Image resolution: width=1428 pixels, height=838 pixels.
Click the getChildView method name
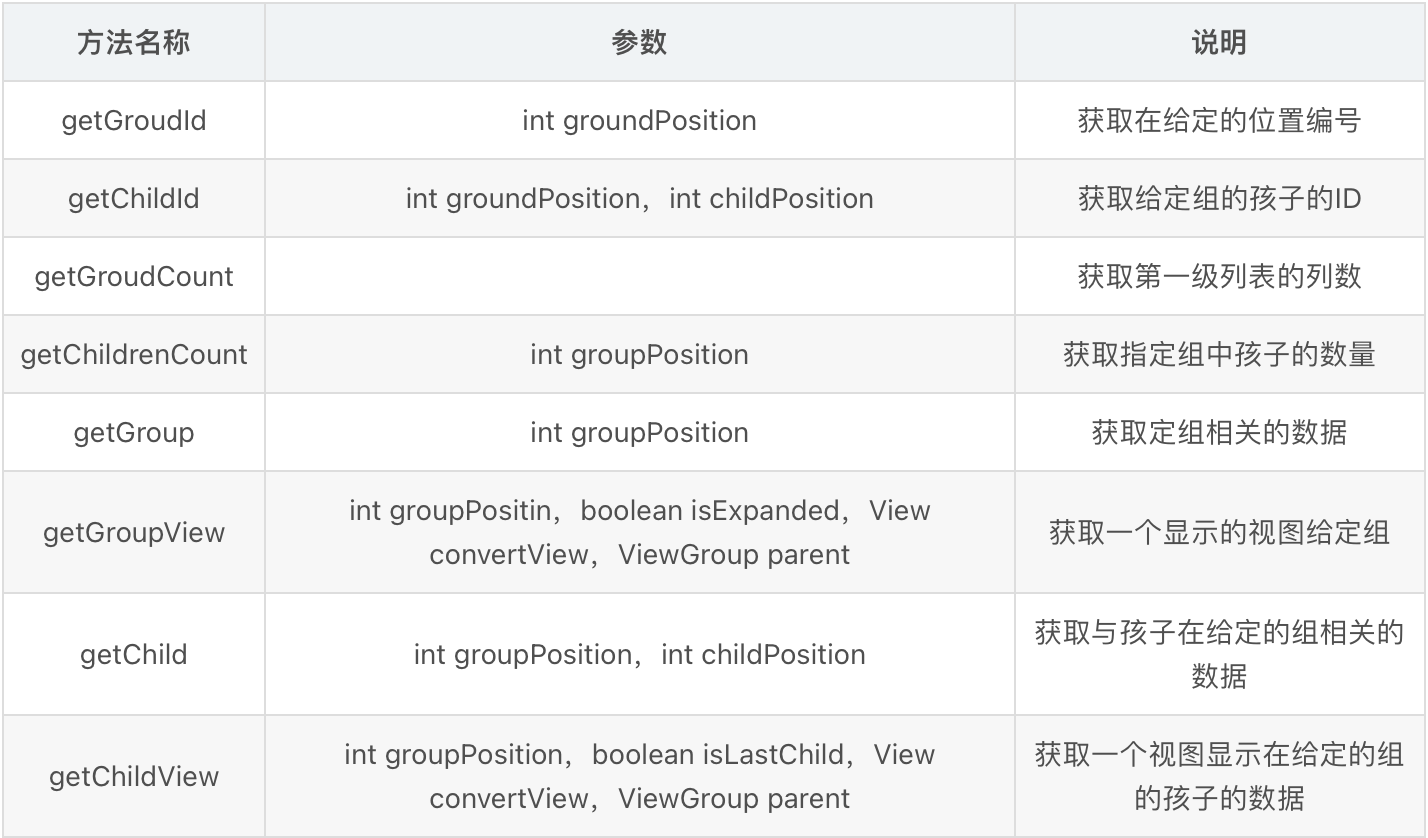(x=133, y=777)
